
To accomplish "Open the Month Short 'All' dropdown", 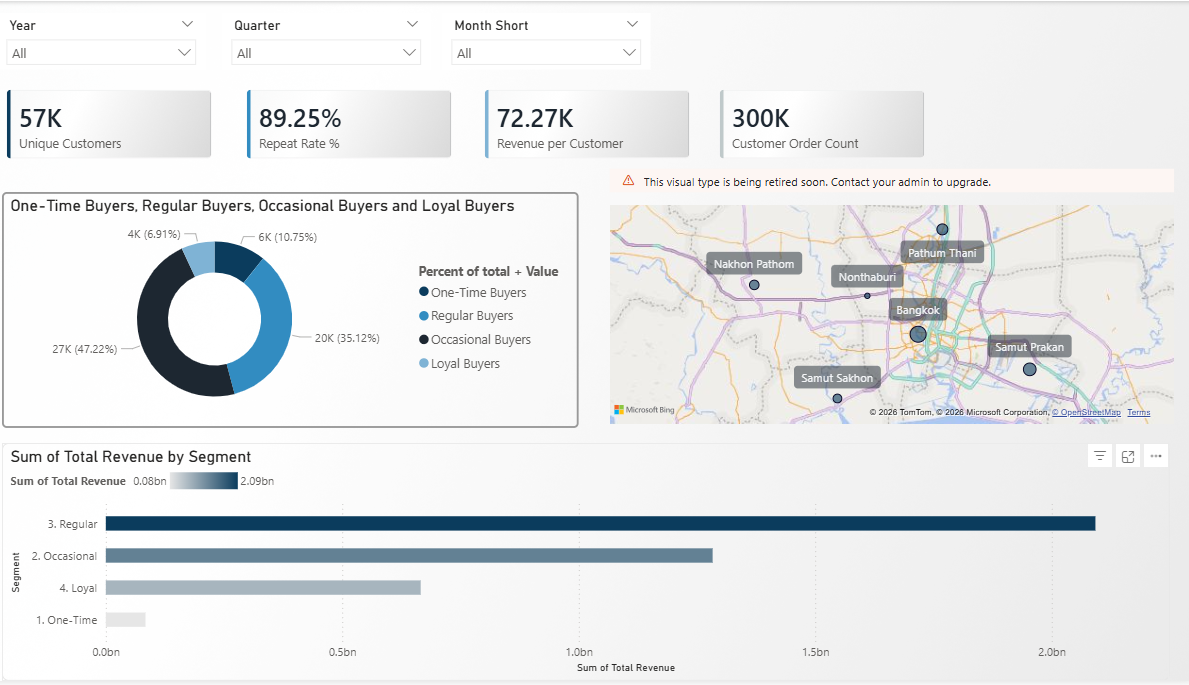I will point(545,52).
